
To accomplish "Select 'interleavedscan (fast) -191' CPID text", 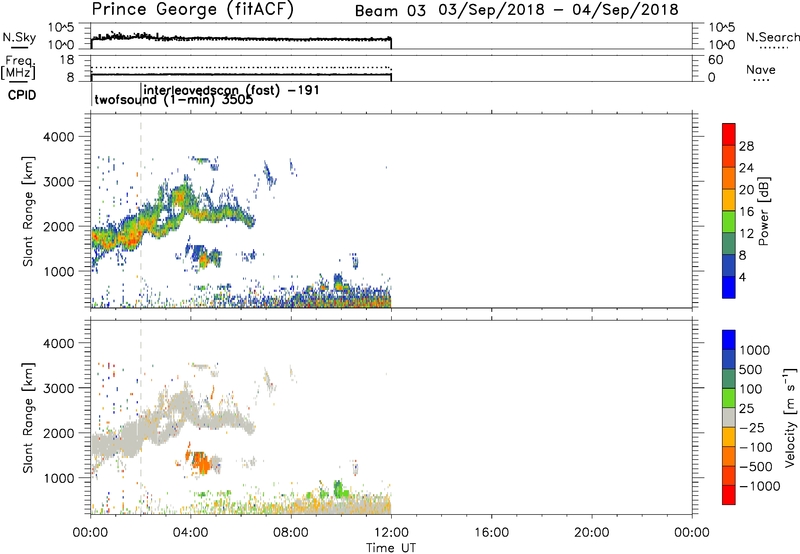I will 232,90.
